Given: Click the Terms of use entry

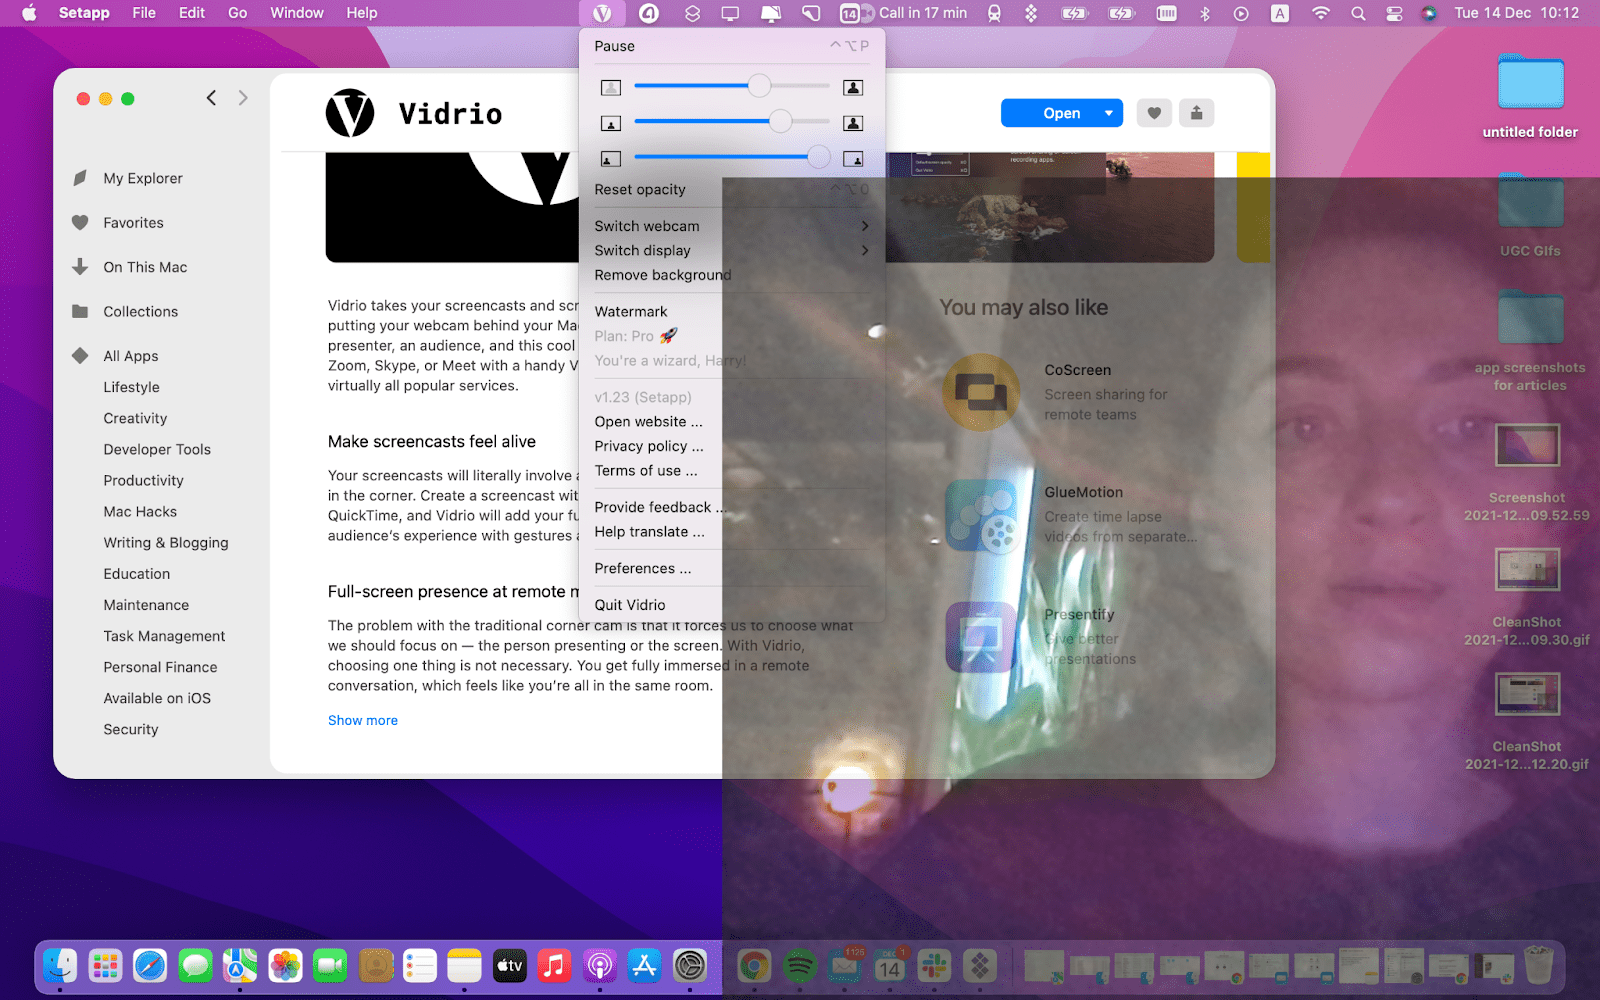Looking at the screenshot, I should [x=732, y=471].
